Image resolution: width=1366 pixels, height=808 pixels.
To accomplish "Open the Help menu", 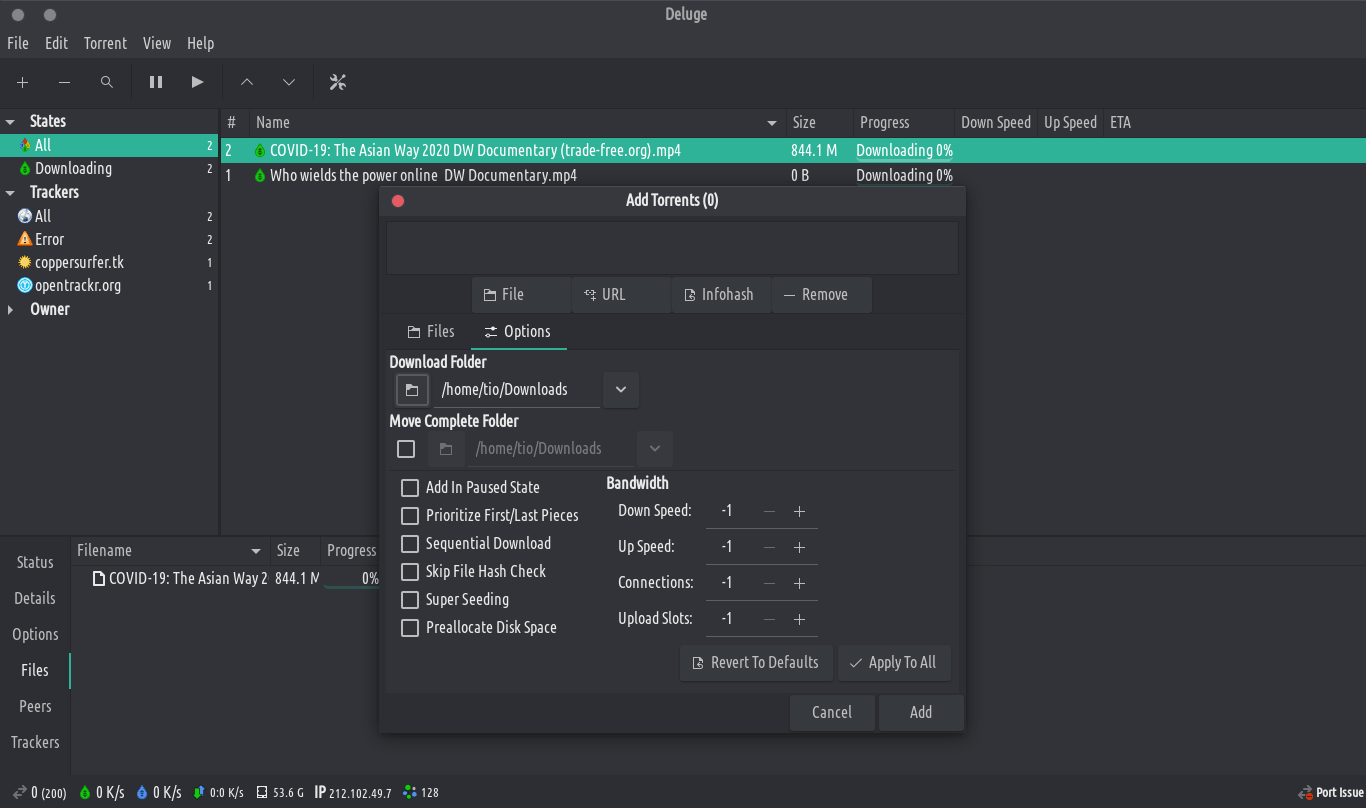I will point(201,43).
